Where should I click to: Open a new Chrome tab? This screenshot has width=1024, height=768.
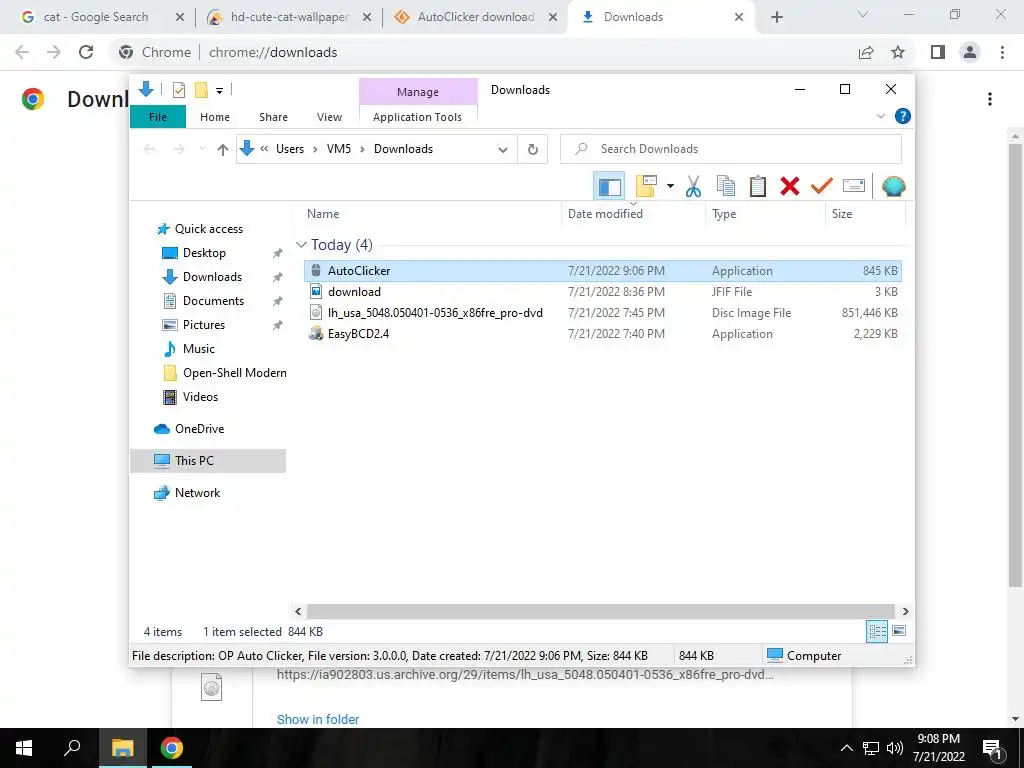tap(776, 18)
